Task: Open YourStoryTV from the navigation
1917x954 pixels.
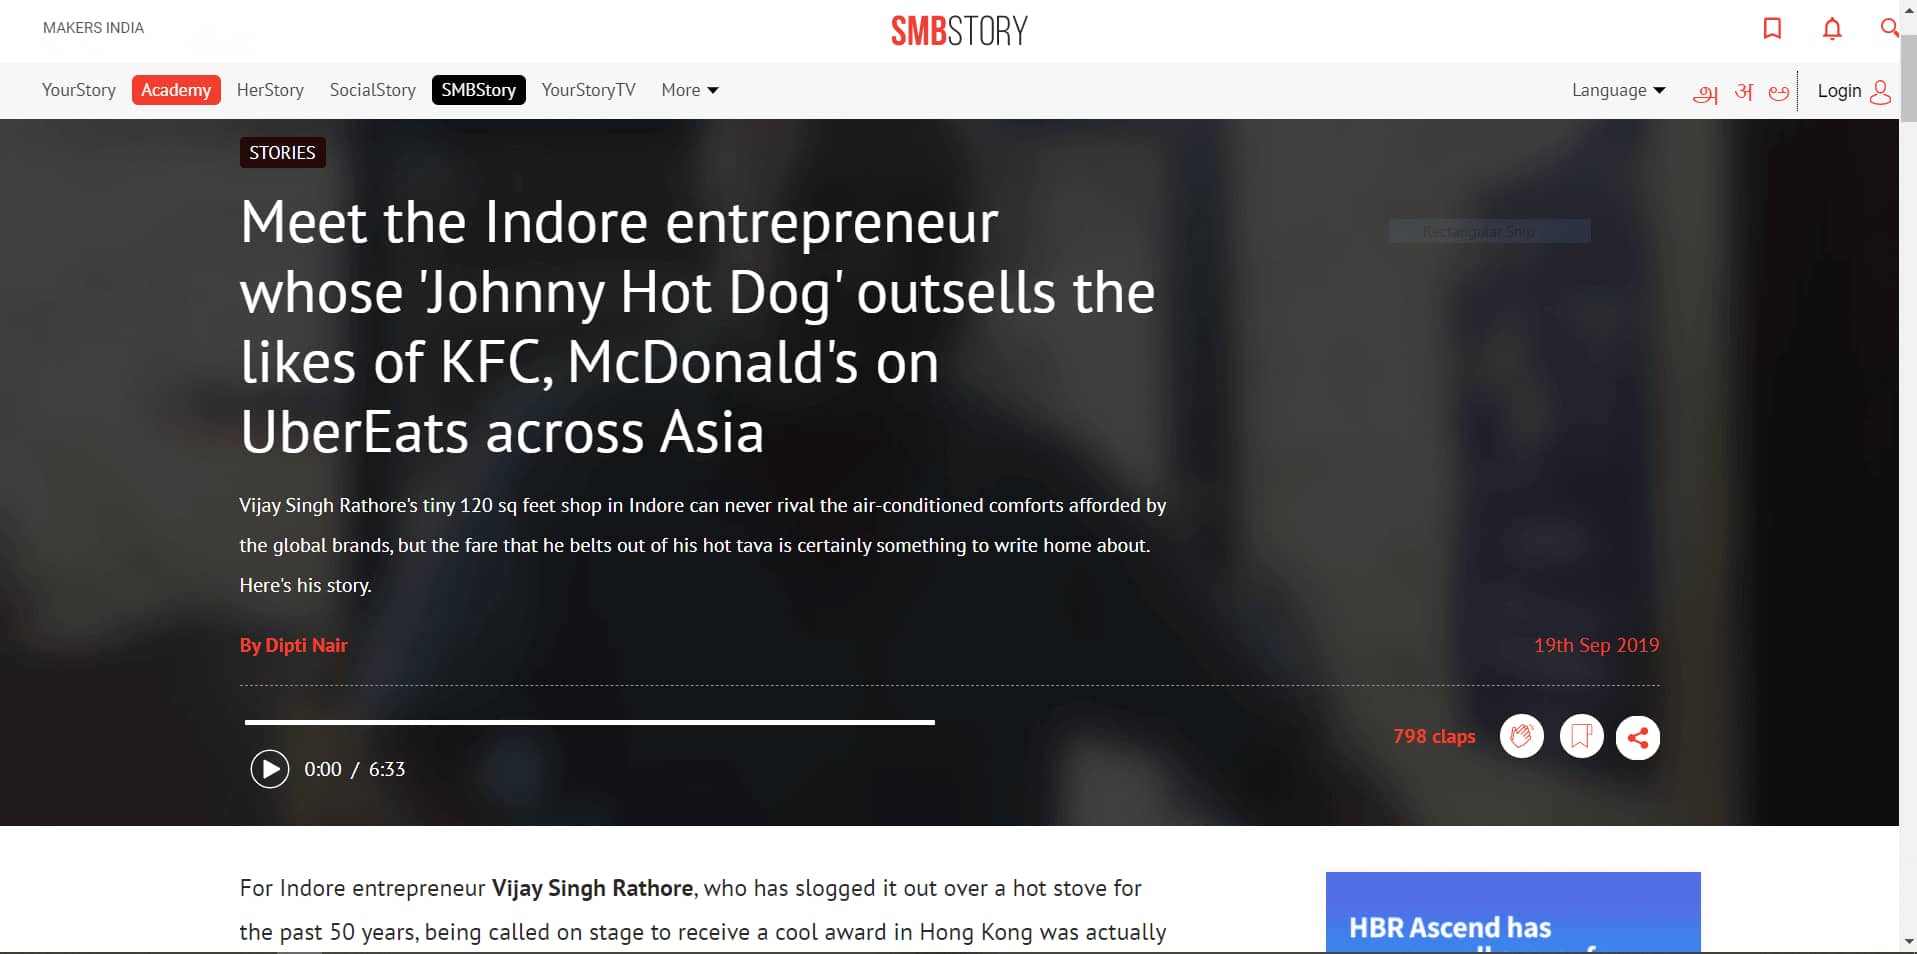Action: point(588,90)
